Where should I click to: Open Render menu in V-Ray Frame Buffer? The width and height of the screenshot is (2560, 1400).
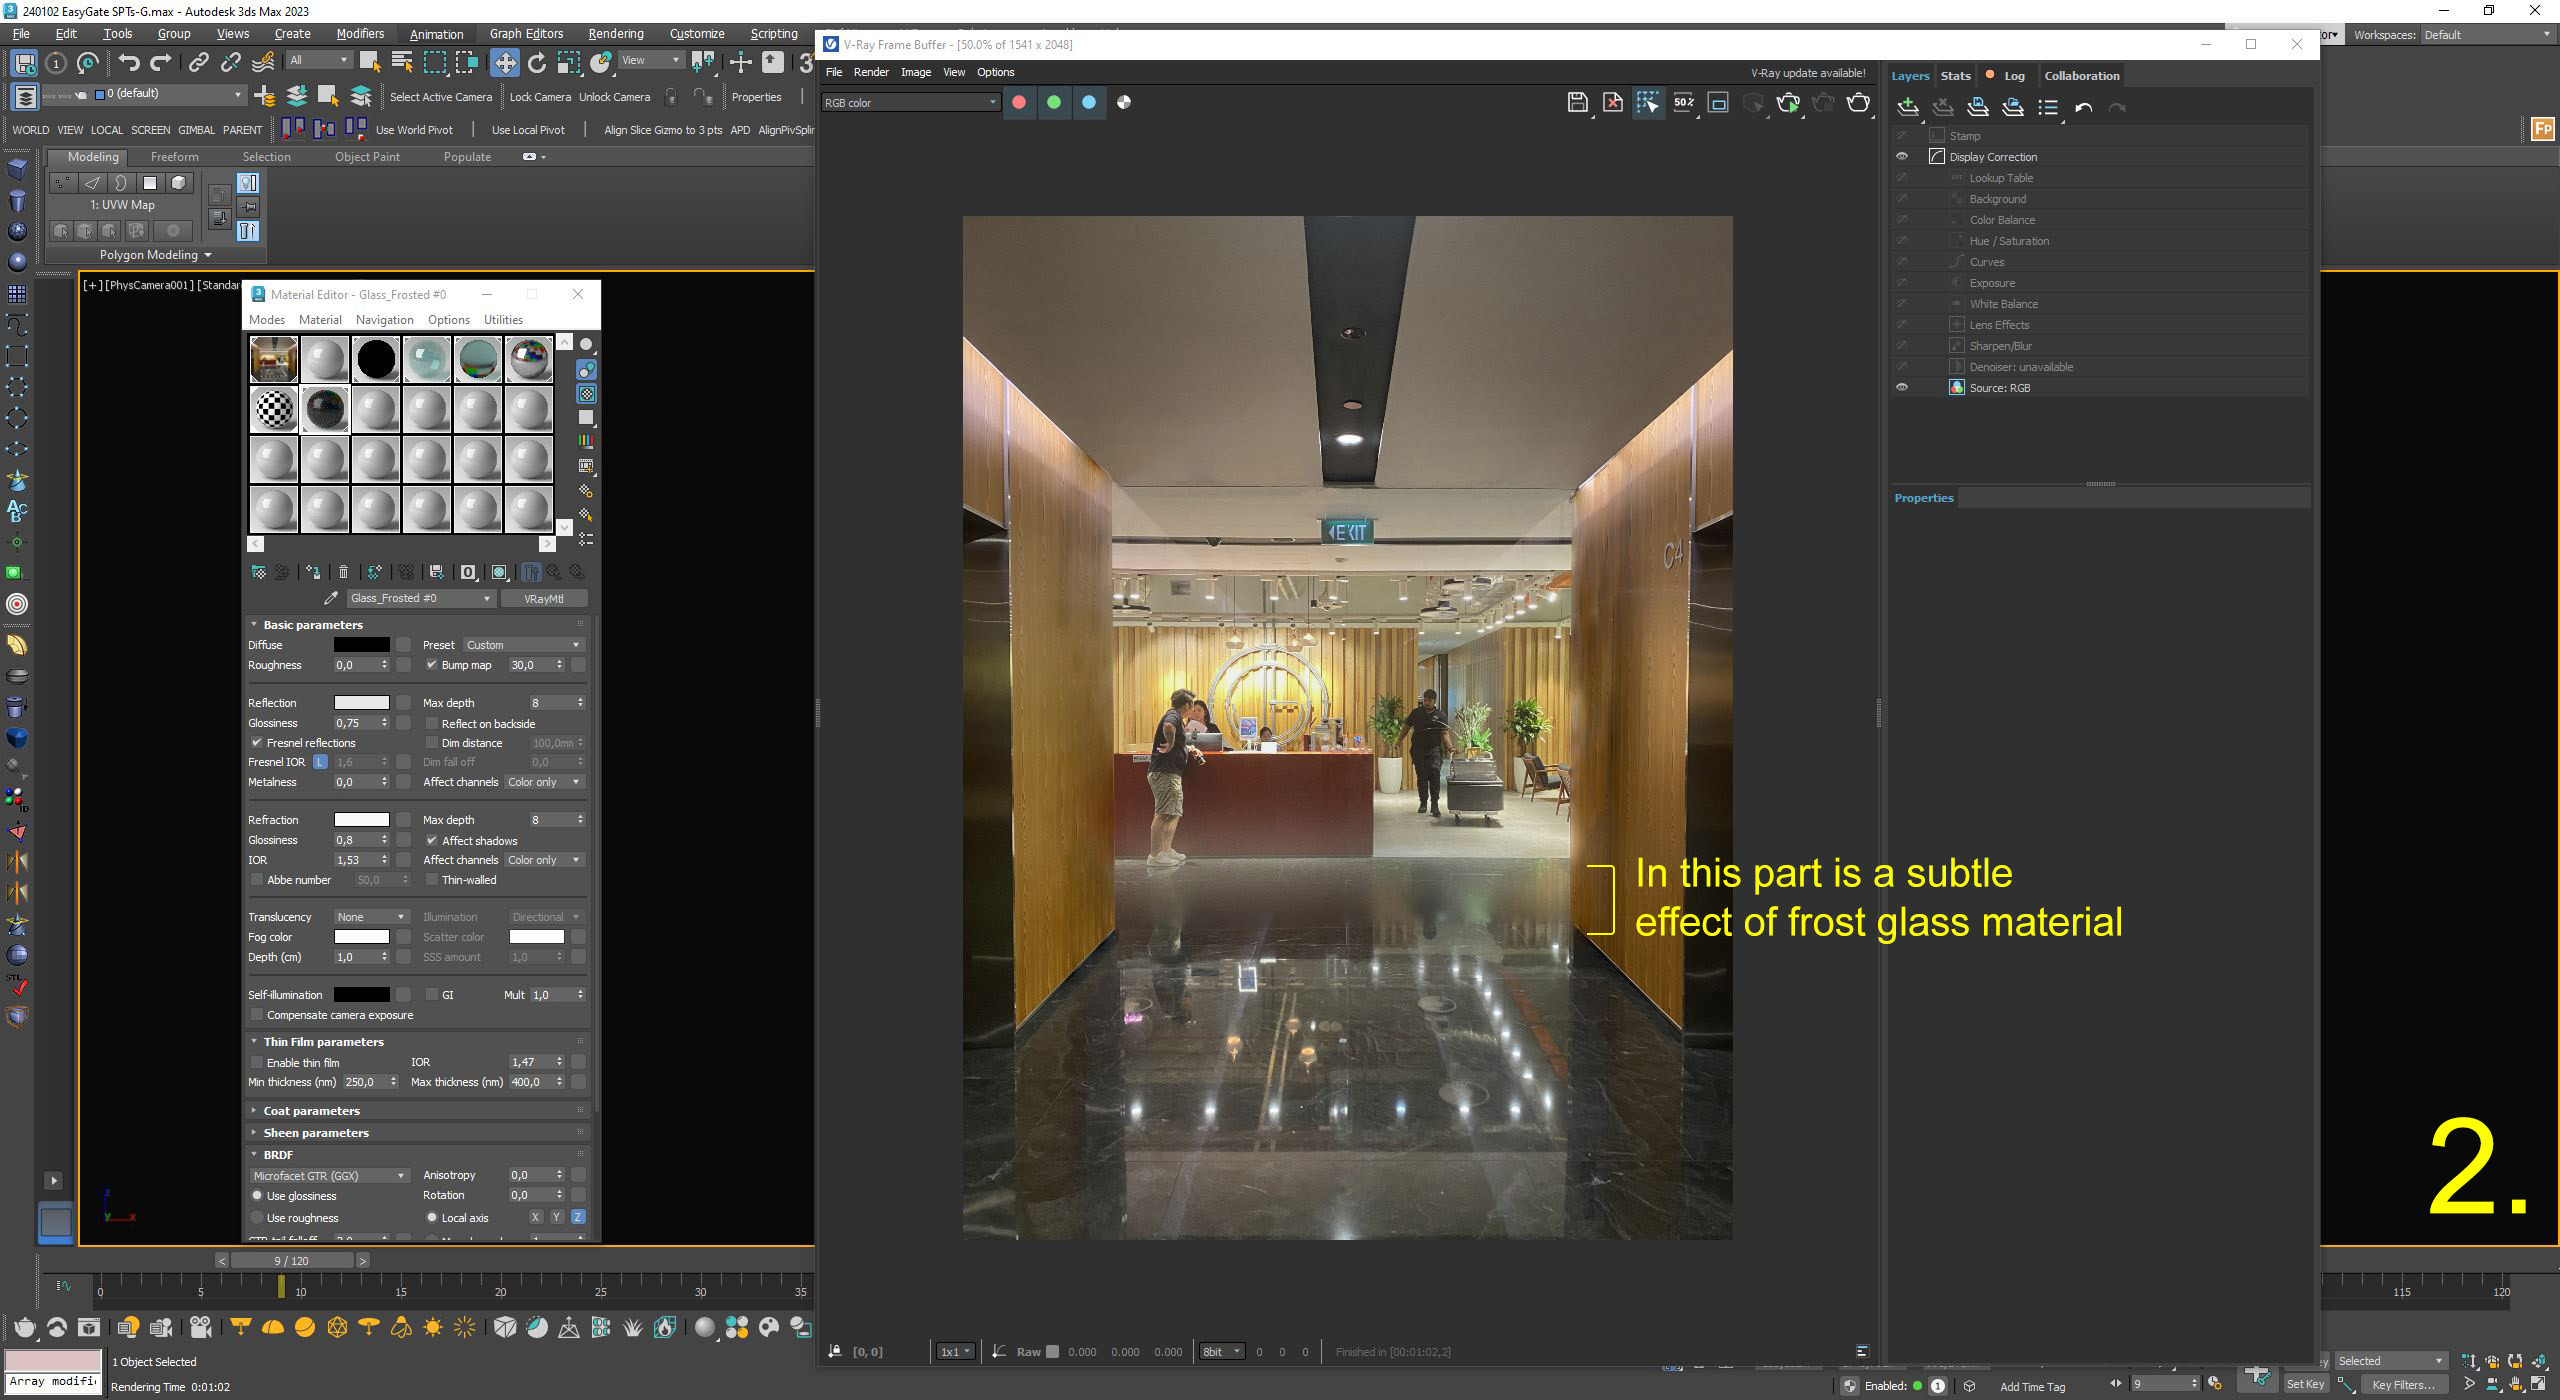click(871, 72)
